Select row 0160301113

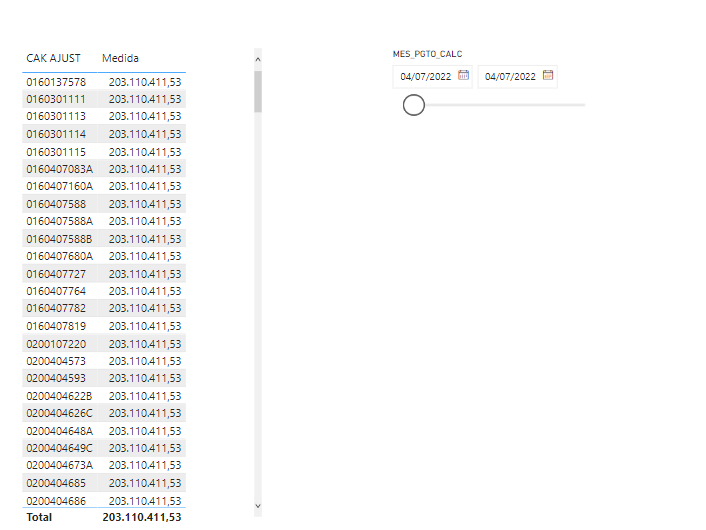(104, 116)
